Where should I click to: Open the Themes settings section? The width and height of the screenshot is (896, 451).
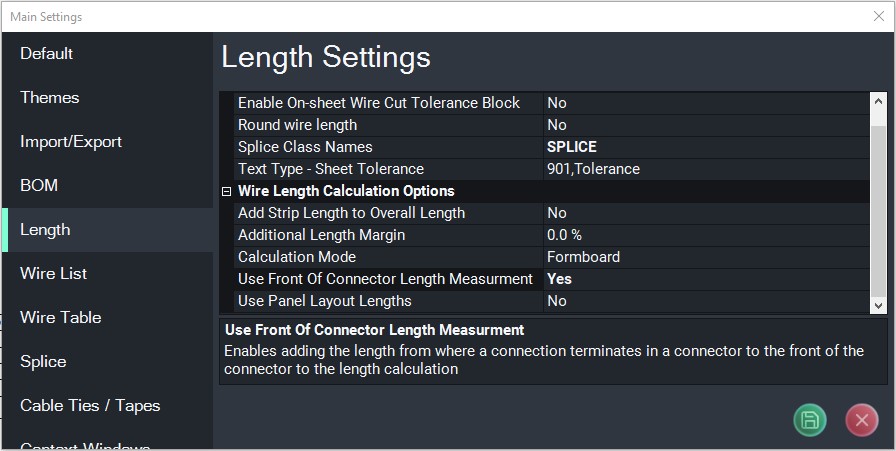(x=107, y=98)
